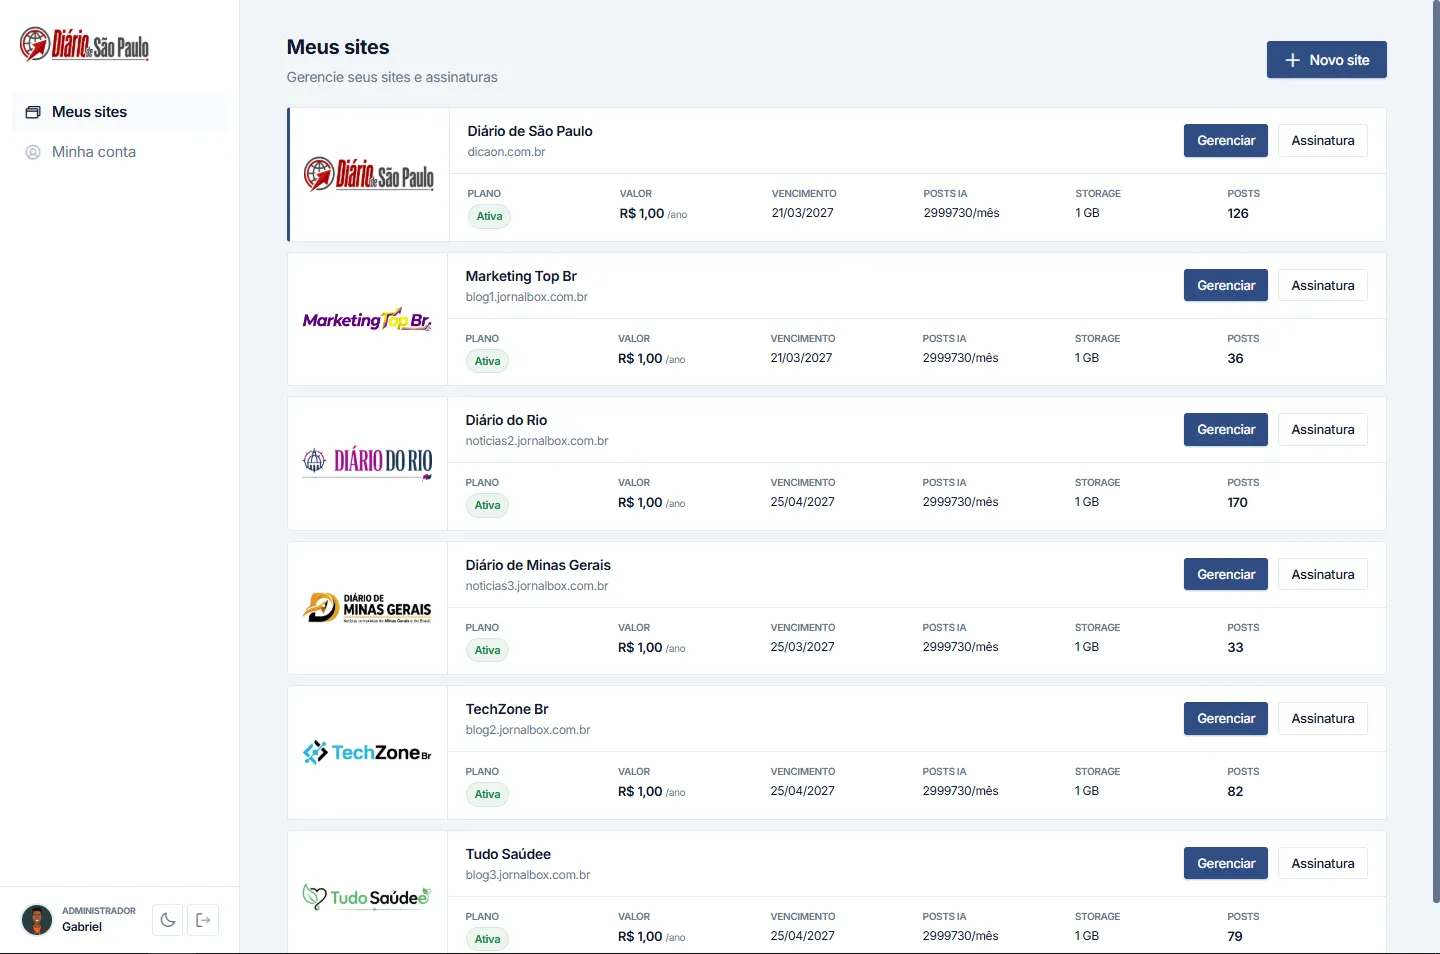The width and height of the screenshot is (1440, 954).
Task: Open Assinatura for Diário de Minas Gerais
Action: pyautogui.click(x=1323, y=575)
